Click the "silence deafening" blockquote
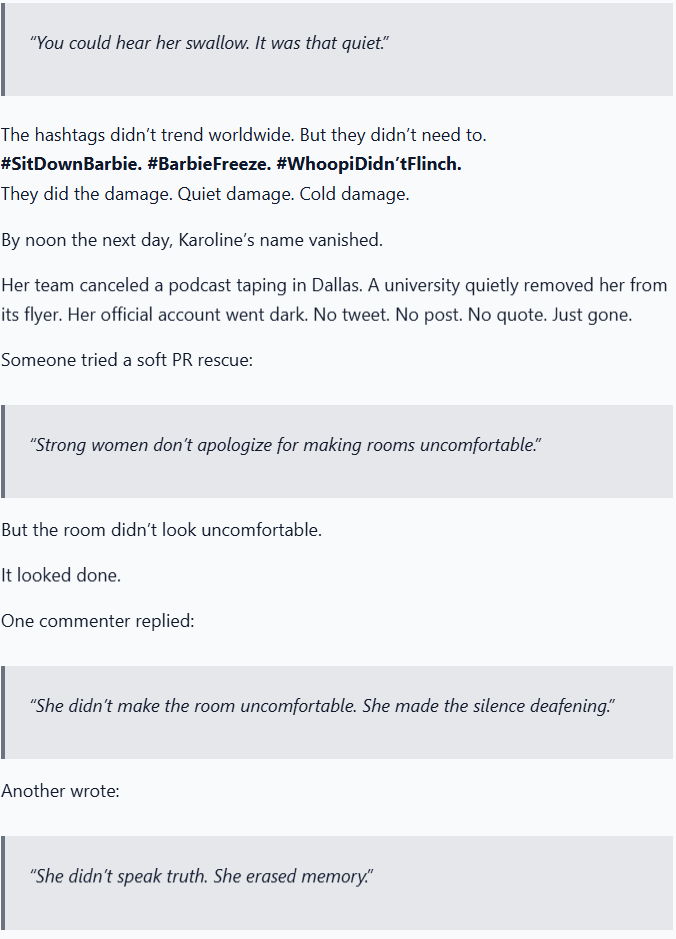676x939 pixels. point(337,712)
